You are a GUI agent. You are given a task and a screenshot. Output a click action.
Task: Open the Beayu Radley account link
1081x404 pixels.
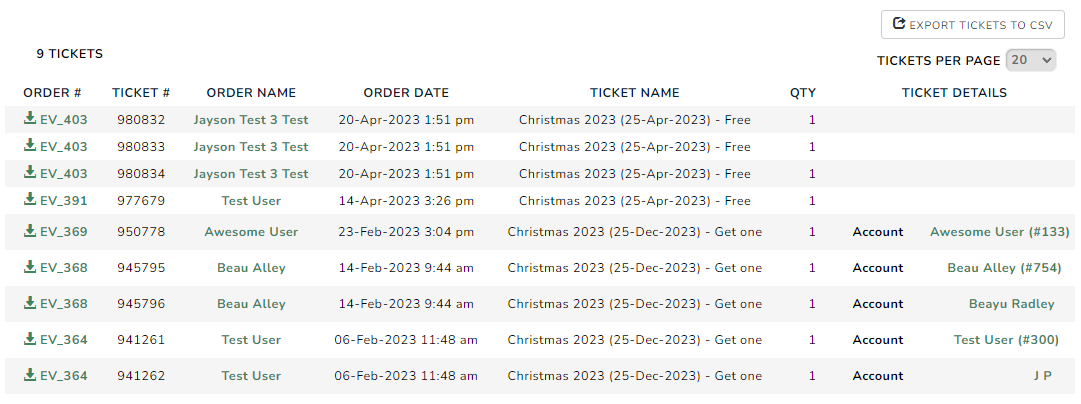1011,303
